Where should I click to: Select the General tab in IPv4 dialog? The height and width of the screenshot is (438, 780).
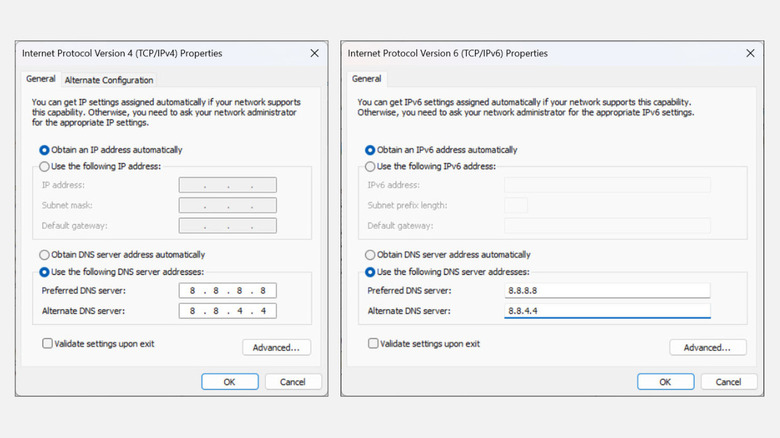tap(40, 80)
